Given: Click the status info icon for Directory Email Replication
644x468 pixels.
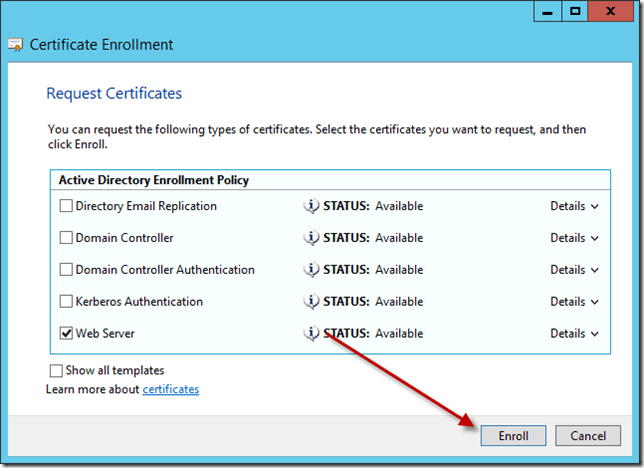Looking at the screenshot, I should (311, 206).
